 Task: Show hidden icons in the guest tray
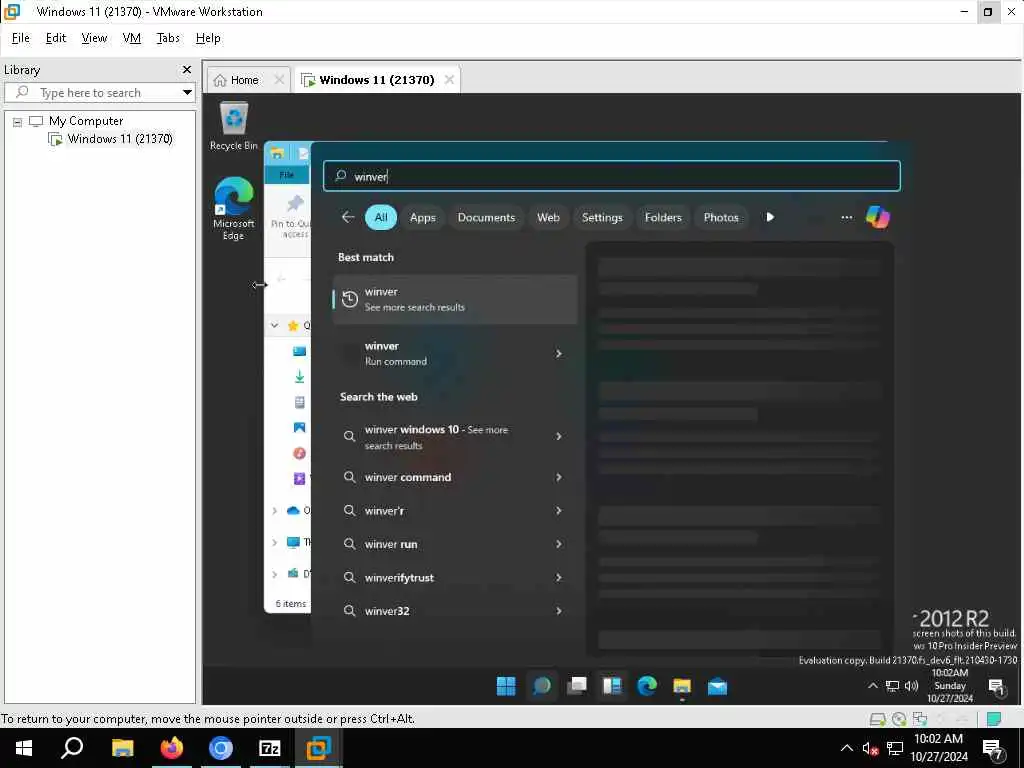pos(872,686)
